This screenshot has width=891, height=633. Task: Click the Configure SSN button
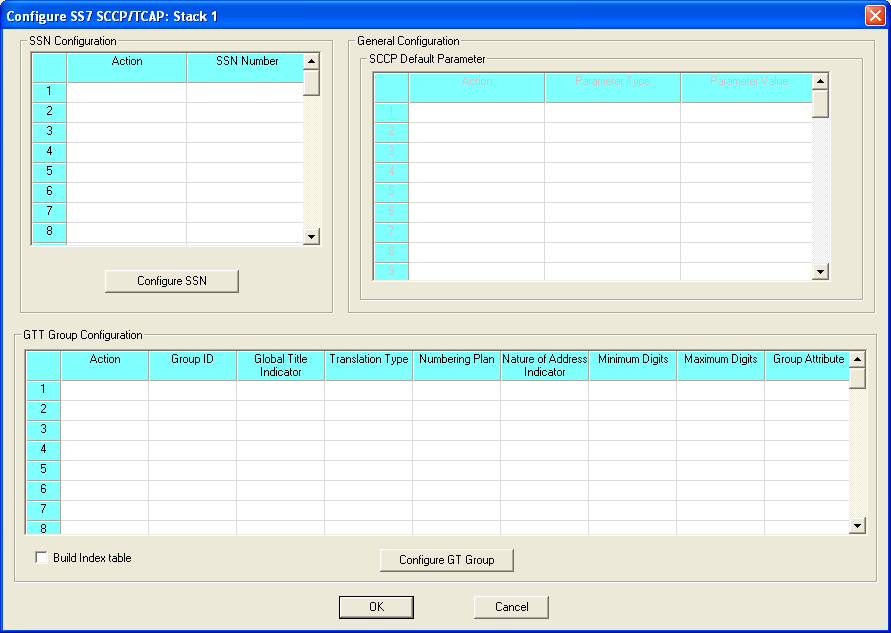point(171,281)
